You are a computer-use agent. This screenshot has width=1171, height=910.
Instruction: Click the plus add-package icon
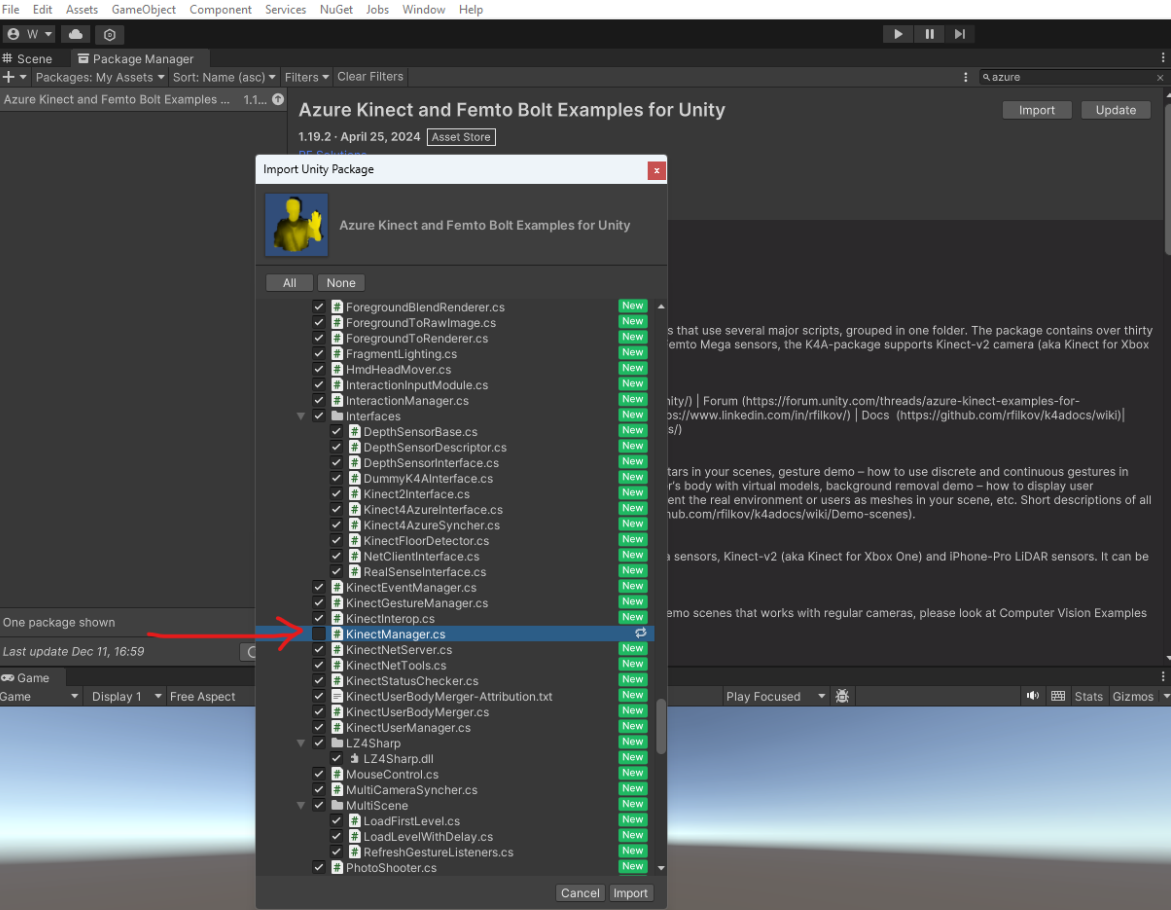[14, 77]
